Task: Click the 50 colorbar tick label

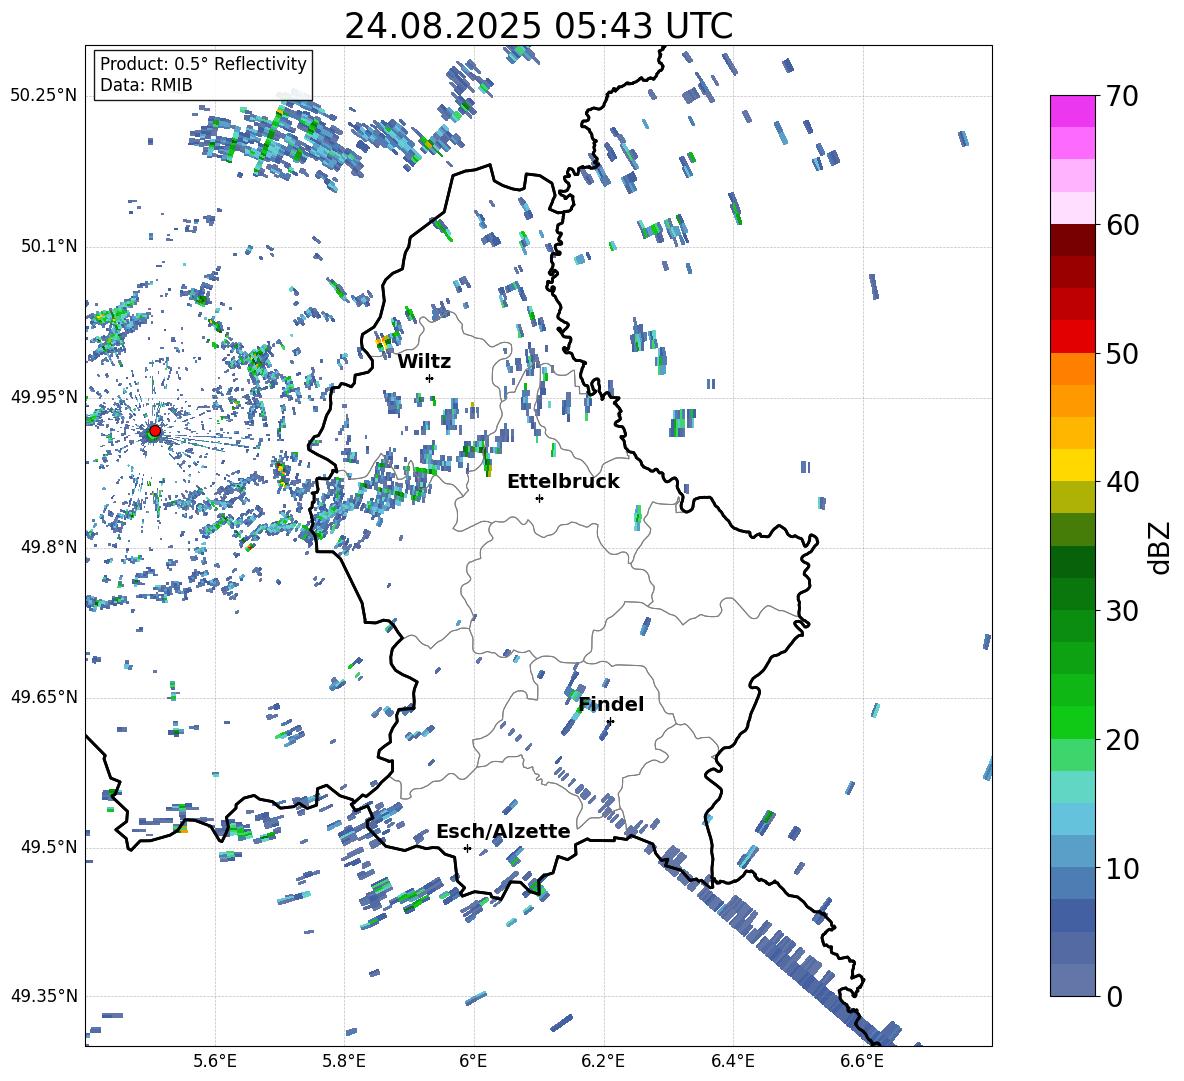Action: coord(1122,353)
